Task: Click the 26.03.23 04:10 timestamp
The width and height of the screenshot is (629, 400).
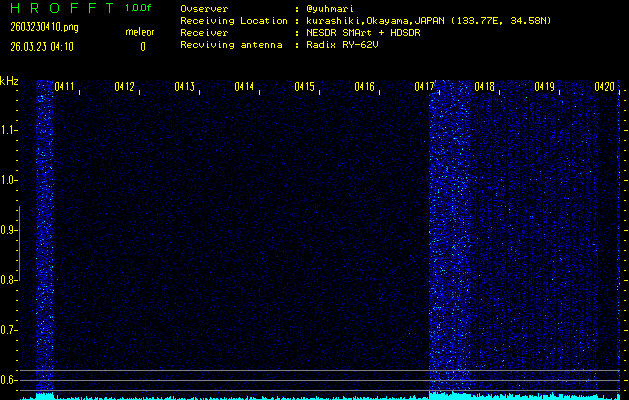Action: 44,46
